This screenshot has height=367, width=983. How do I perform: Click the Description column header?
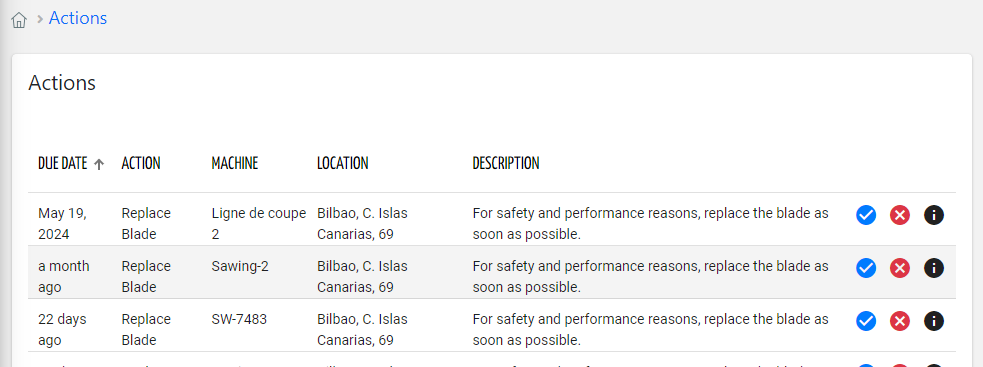tap(506, 164)
